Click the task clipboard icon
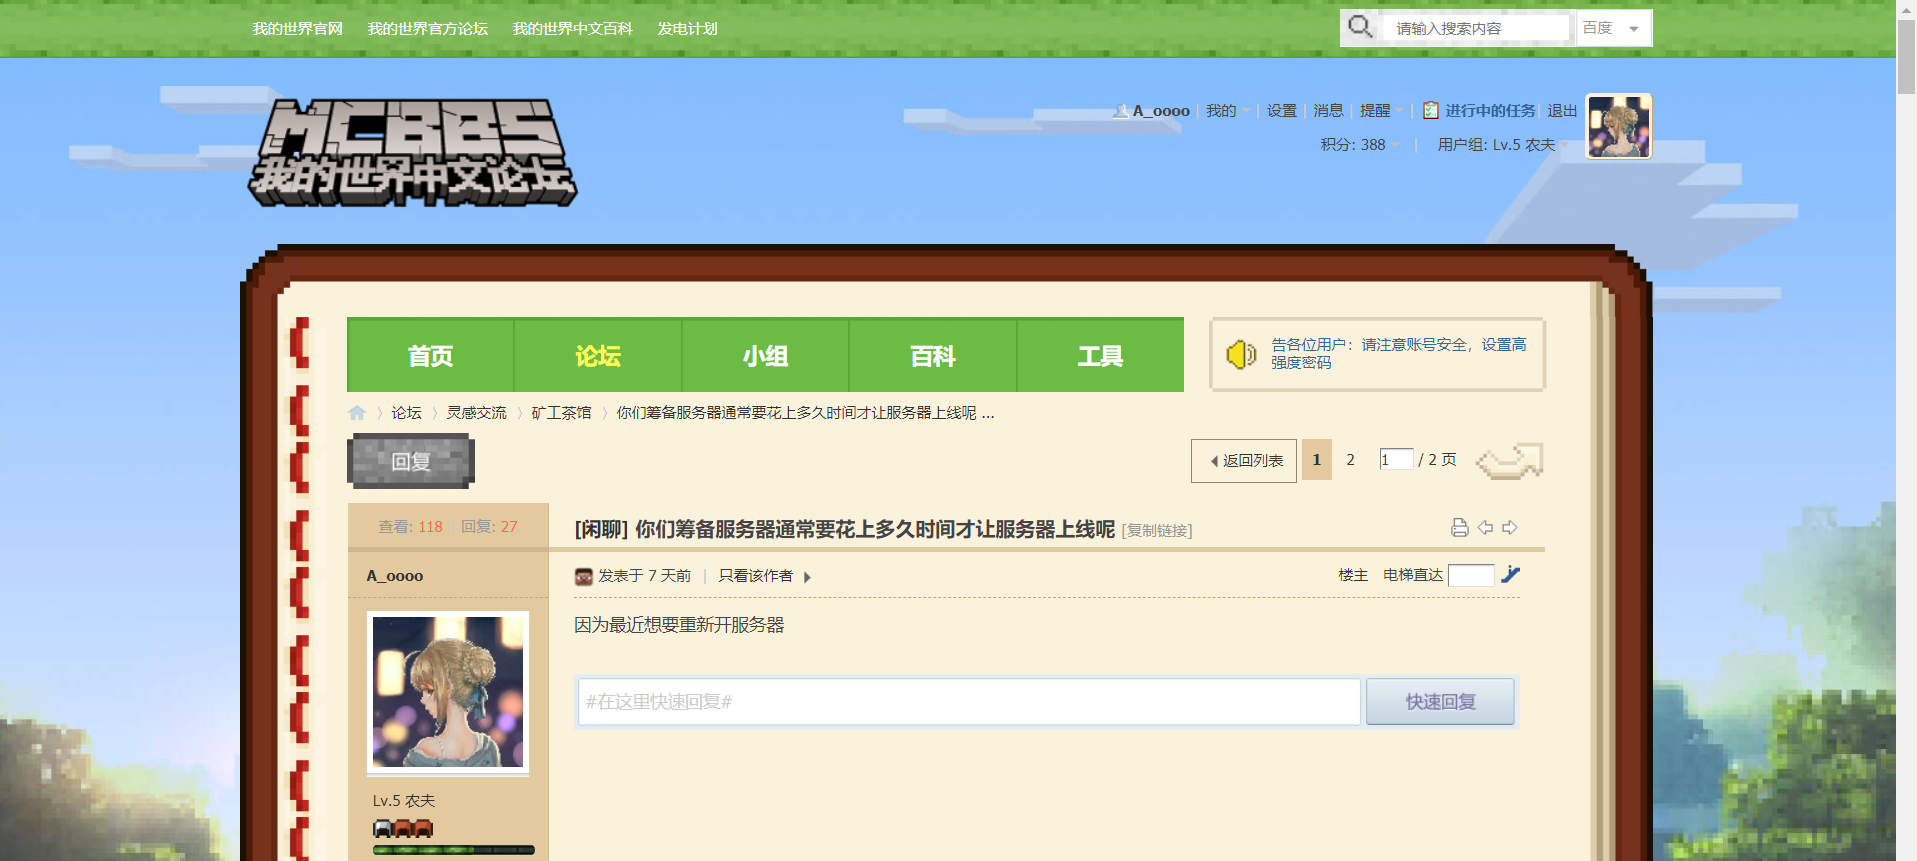The image size is (1917, 861). (1431, 111)
